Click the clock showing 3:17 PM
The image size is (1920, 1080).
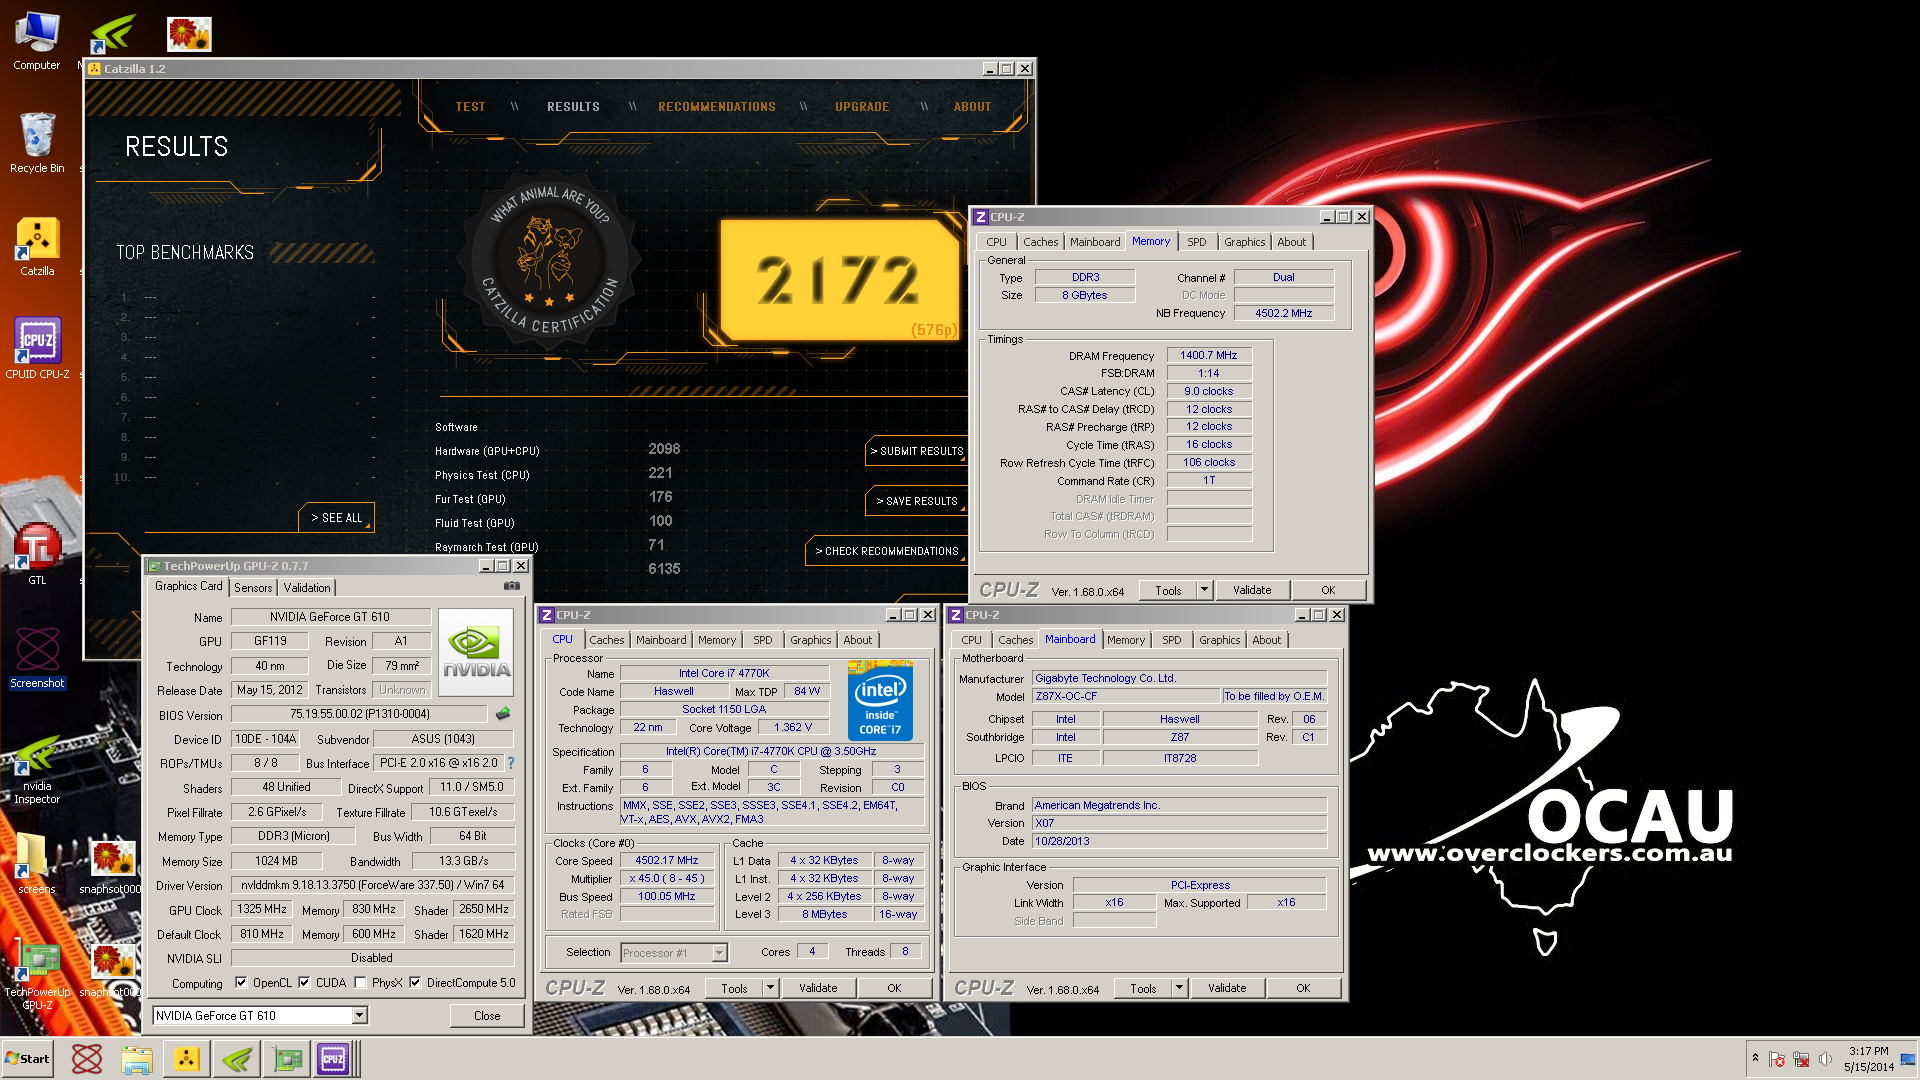point(1868,1059)
